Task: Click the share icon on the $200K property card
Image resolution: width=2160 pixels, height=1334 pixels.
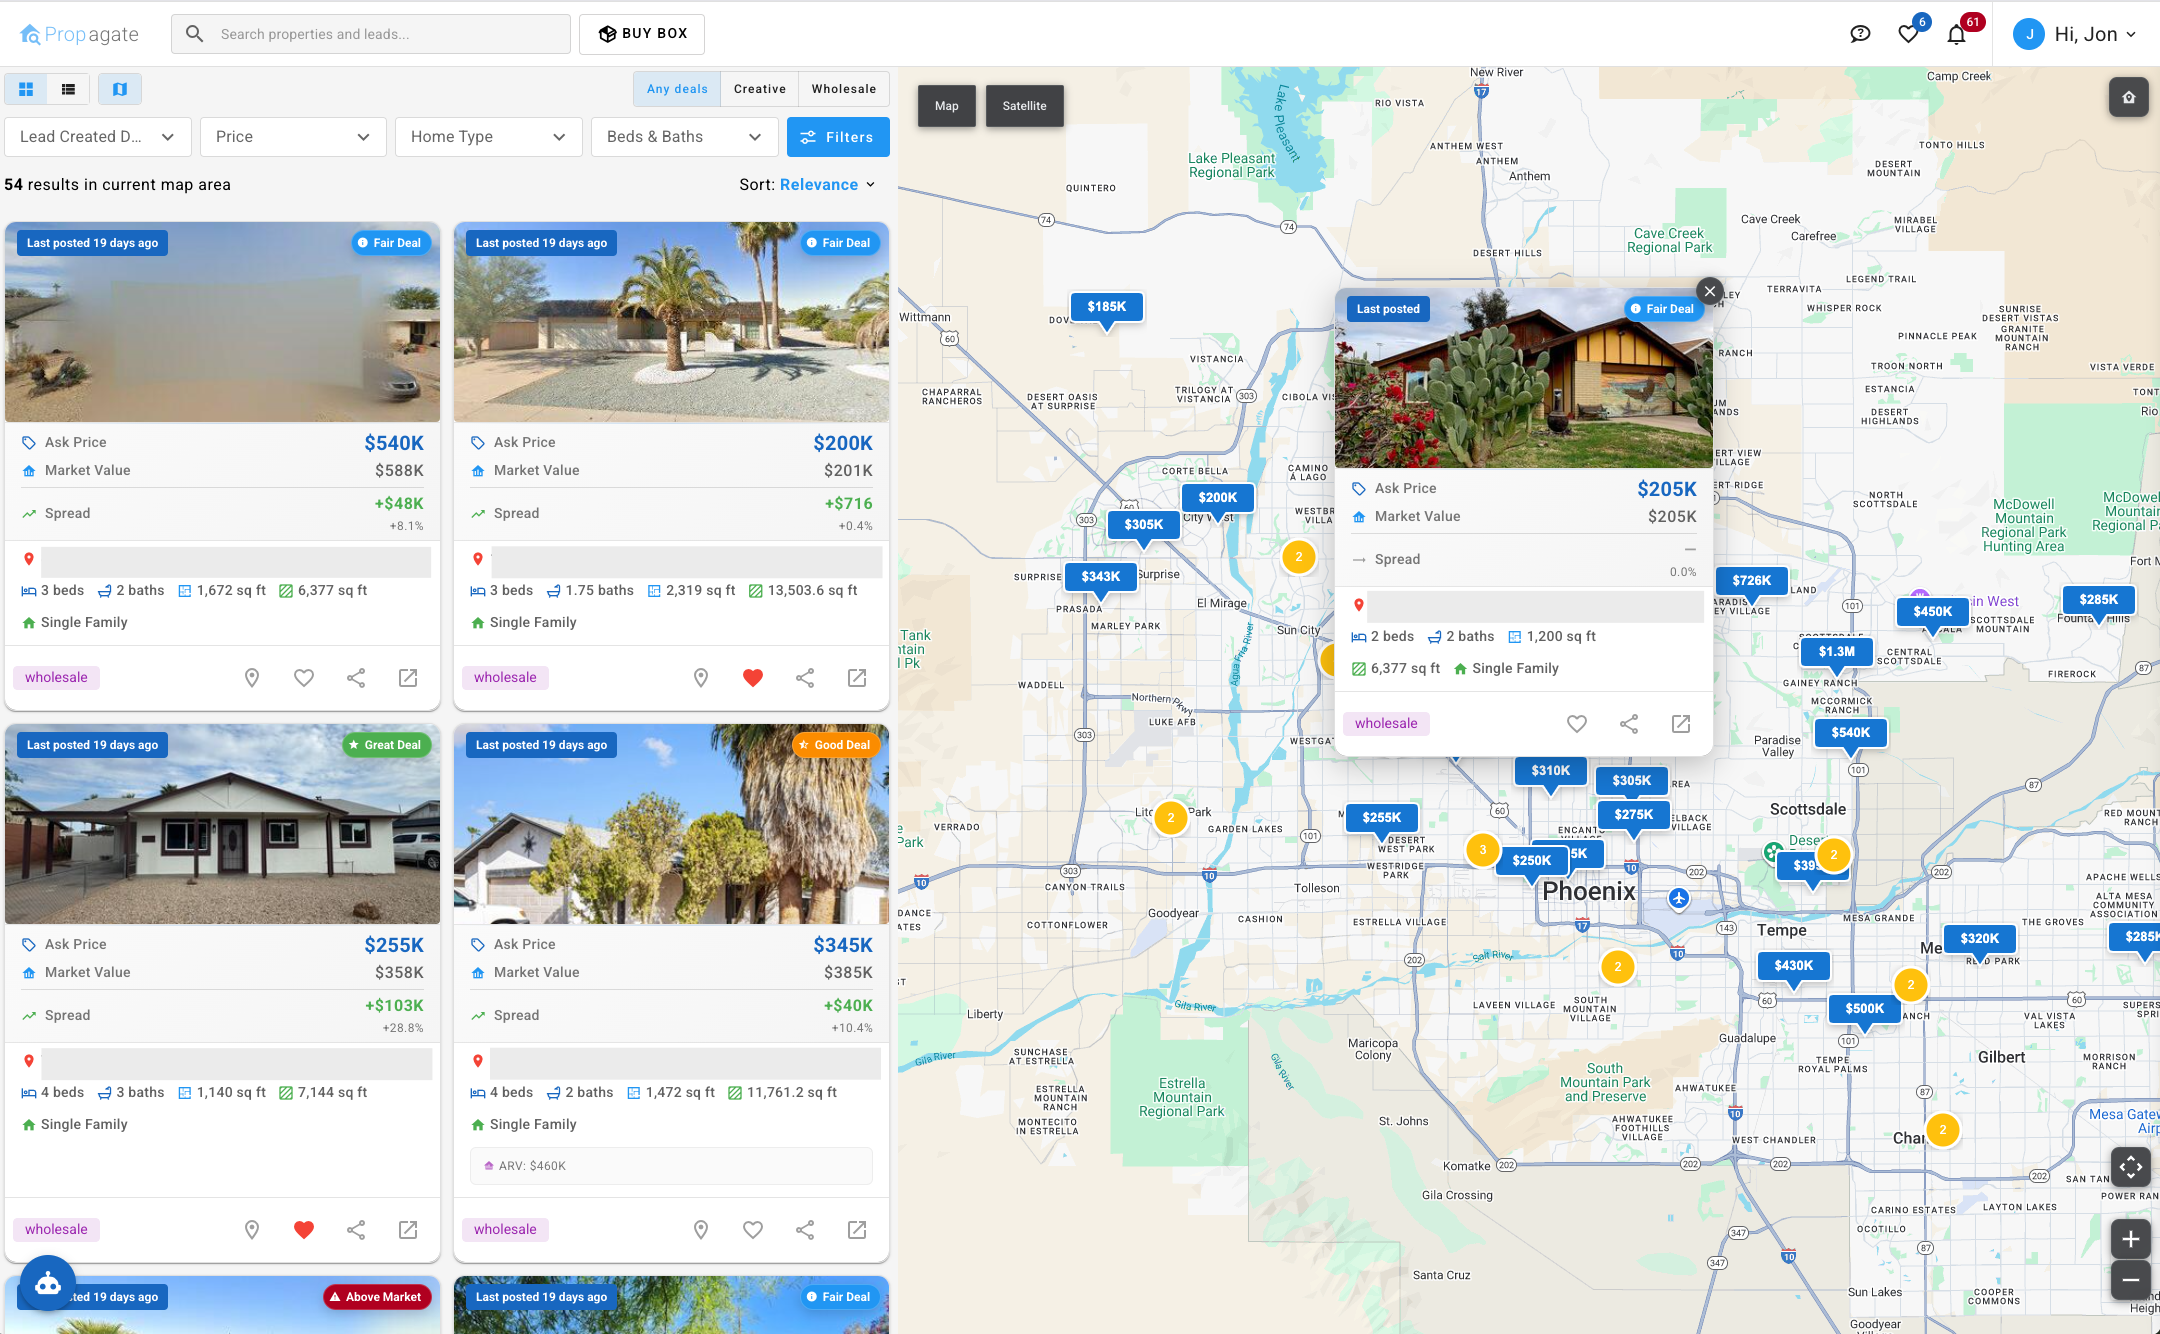Action: 804,677
